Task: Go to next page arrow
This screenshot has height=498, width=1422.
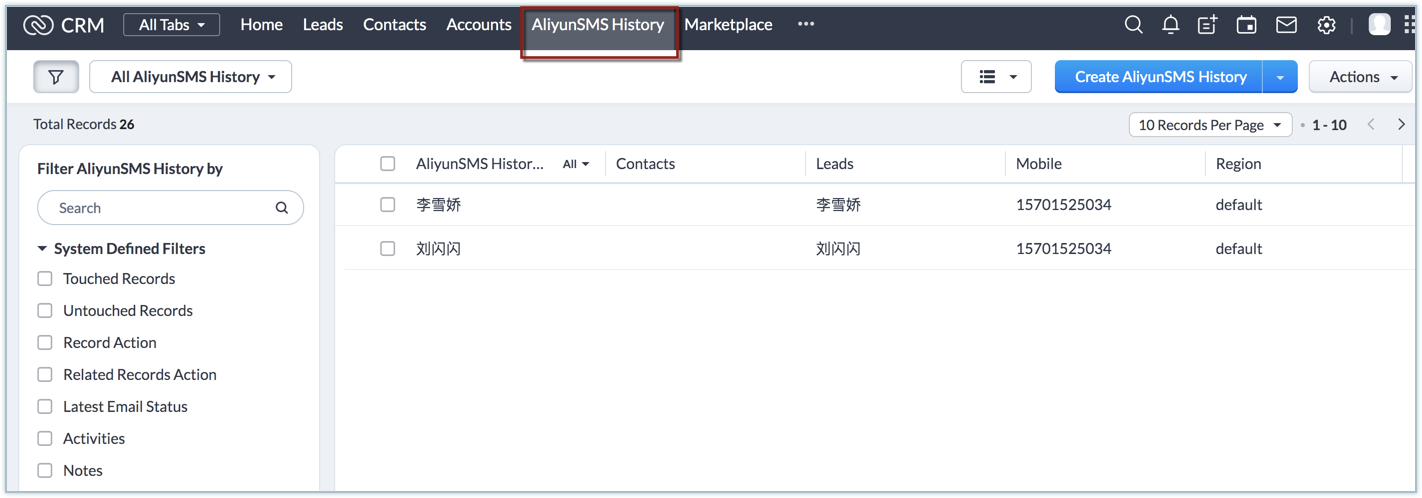Action: coord(1401,125)
